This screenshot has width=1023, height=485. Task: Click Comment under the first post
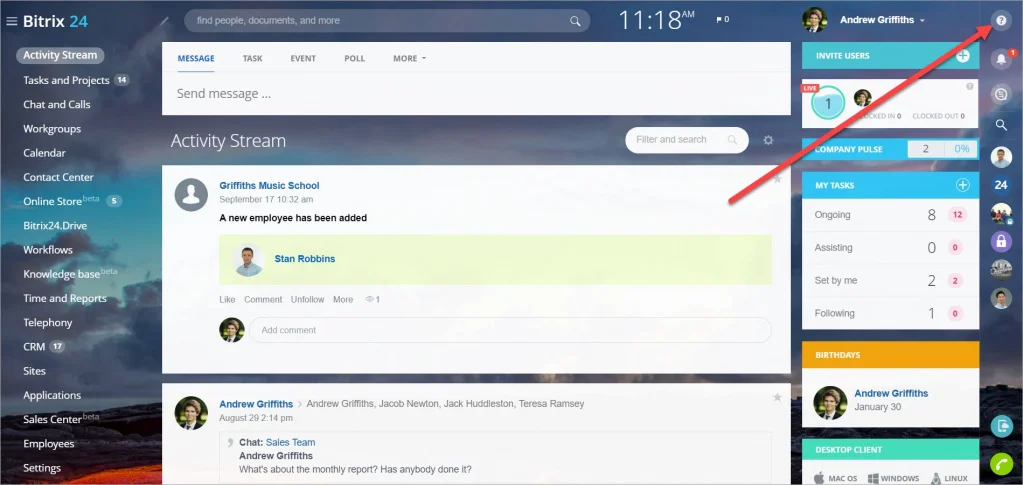pos(263,300)
